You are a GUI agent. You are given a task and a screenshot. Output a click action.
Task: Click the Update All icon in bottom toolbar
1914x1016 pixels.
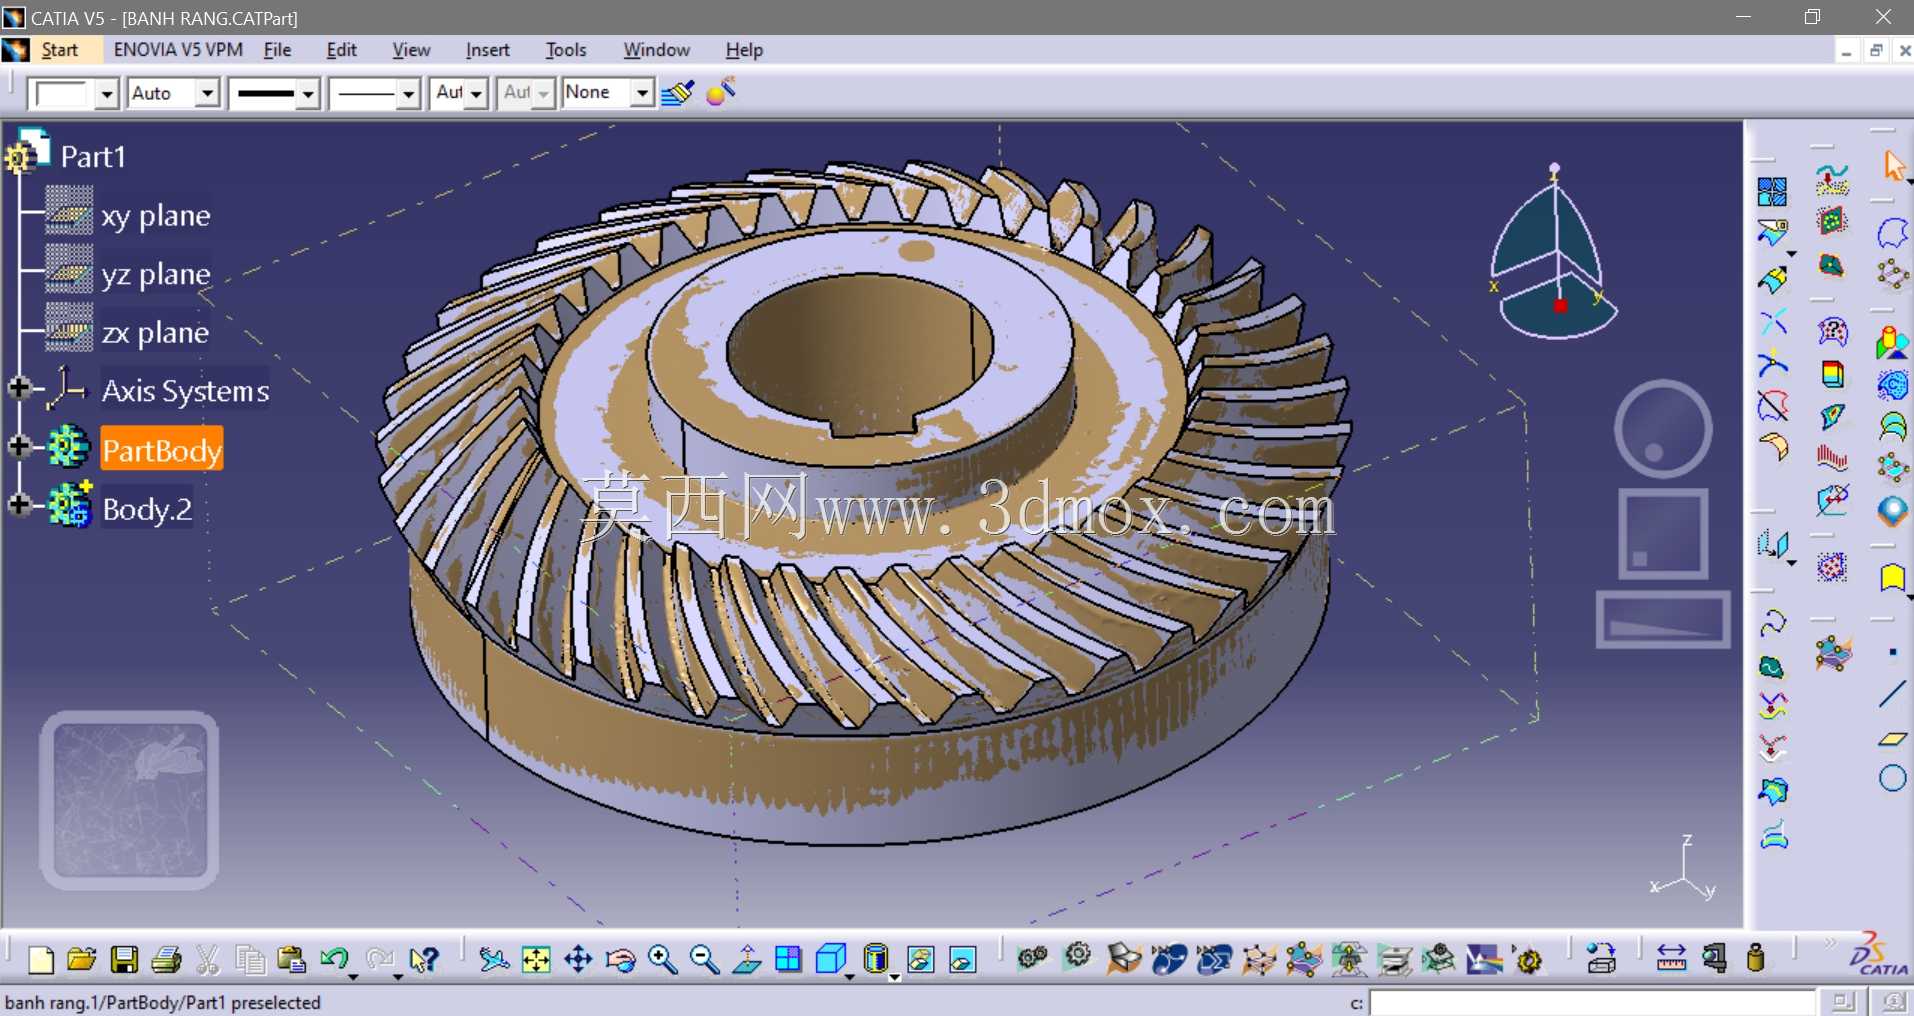(1528, 960)
